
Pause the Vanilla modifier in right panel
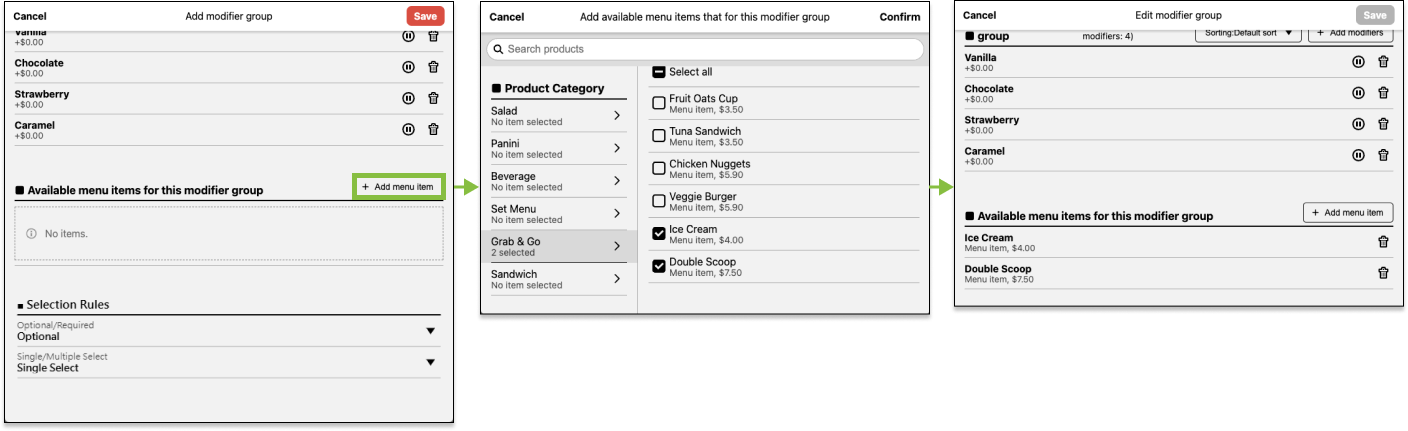point(1358,62)
